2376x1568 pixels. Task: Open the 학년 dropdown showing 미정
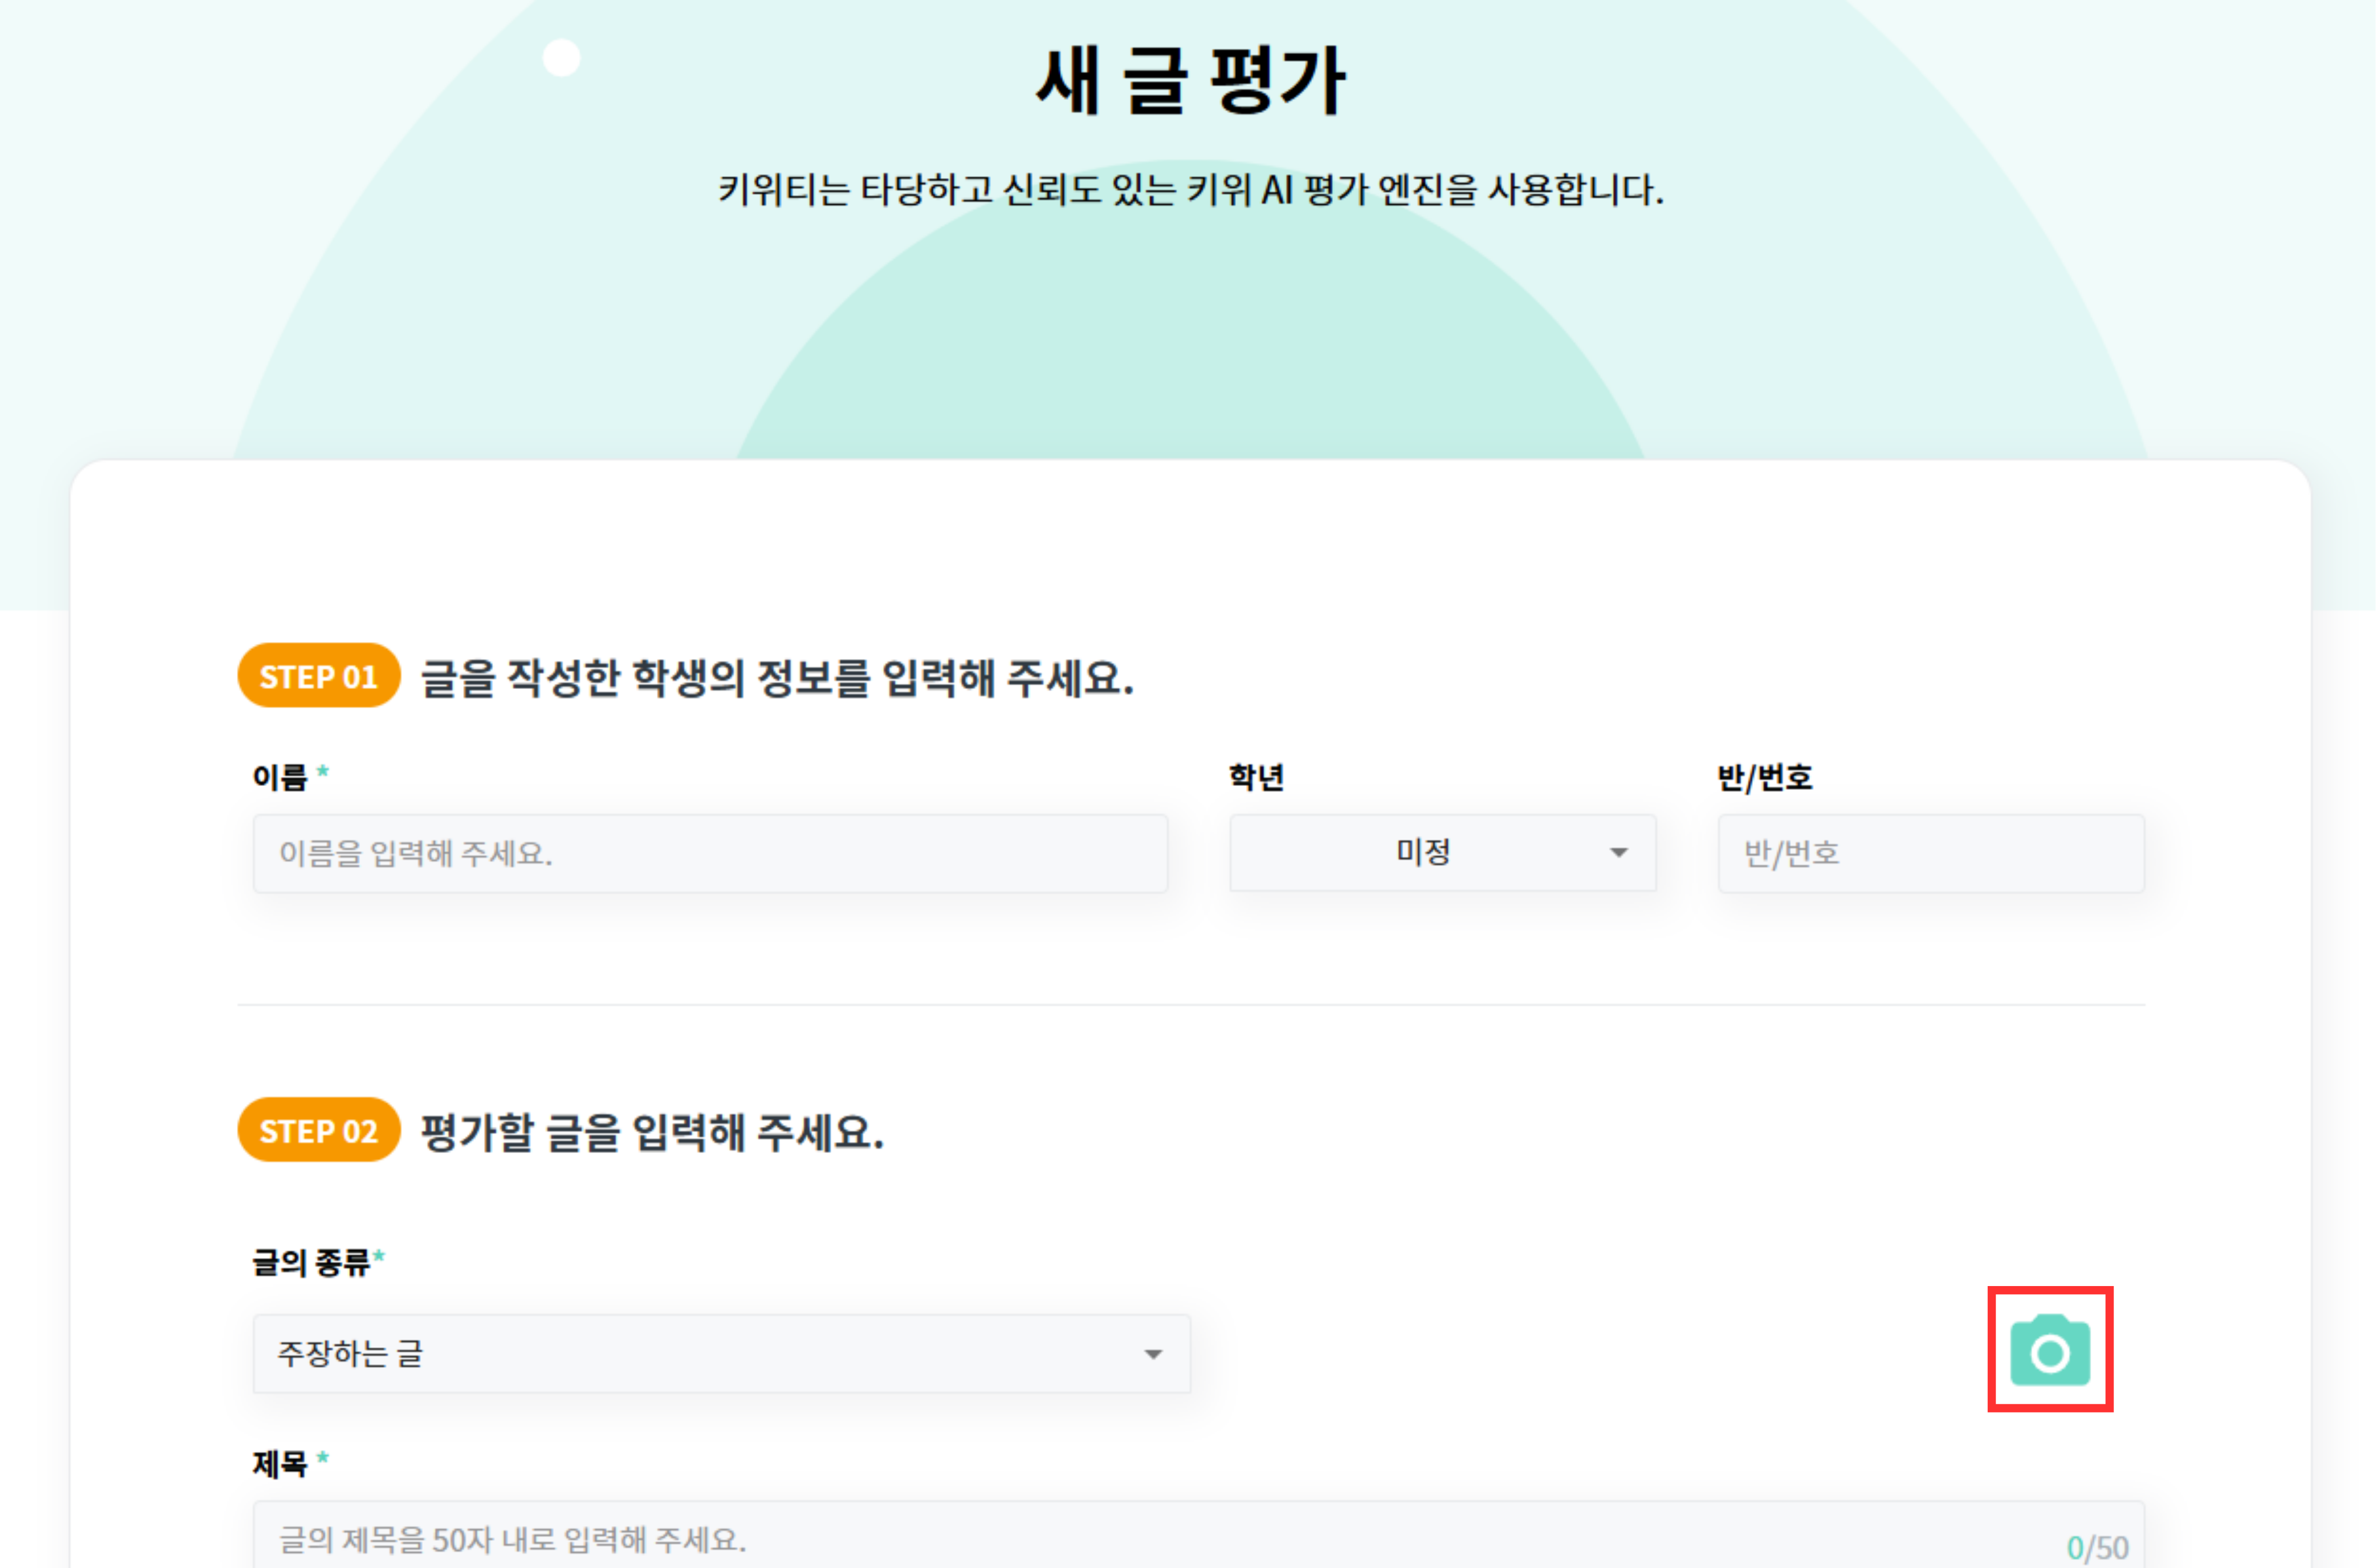point(1442,853)
